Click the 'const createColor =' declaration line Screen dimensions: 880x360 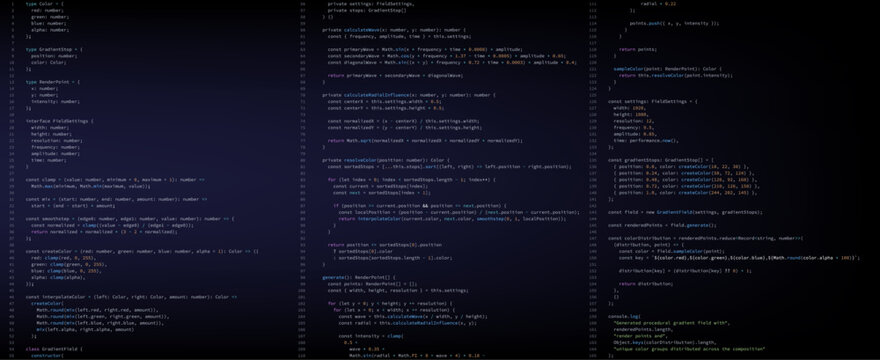coord(142,251)
